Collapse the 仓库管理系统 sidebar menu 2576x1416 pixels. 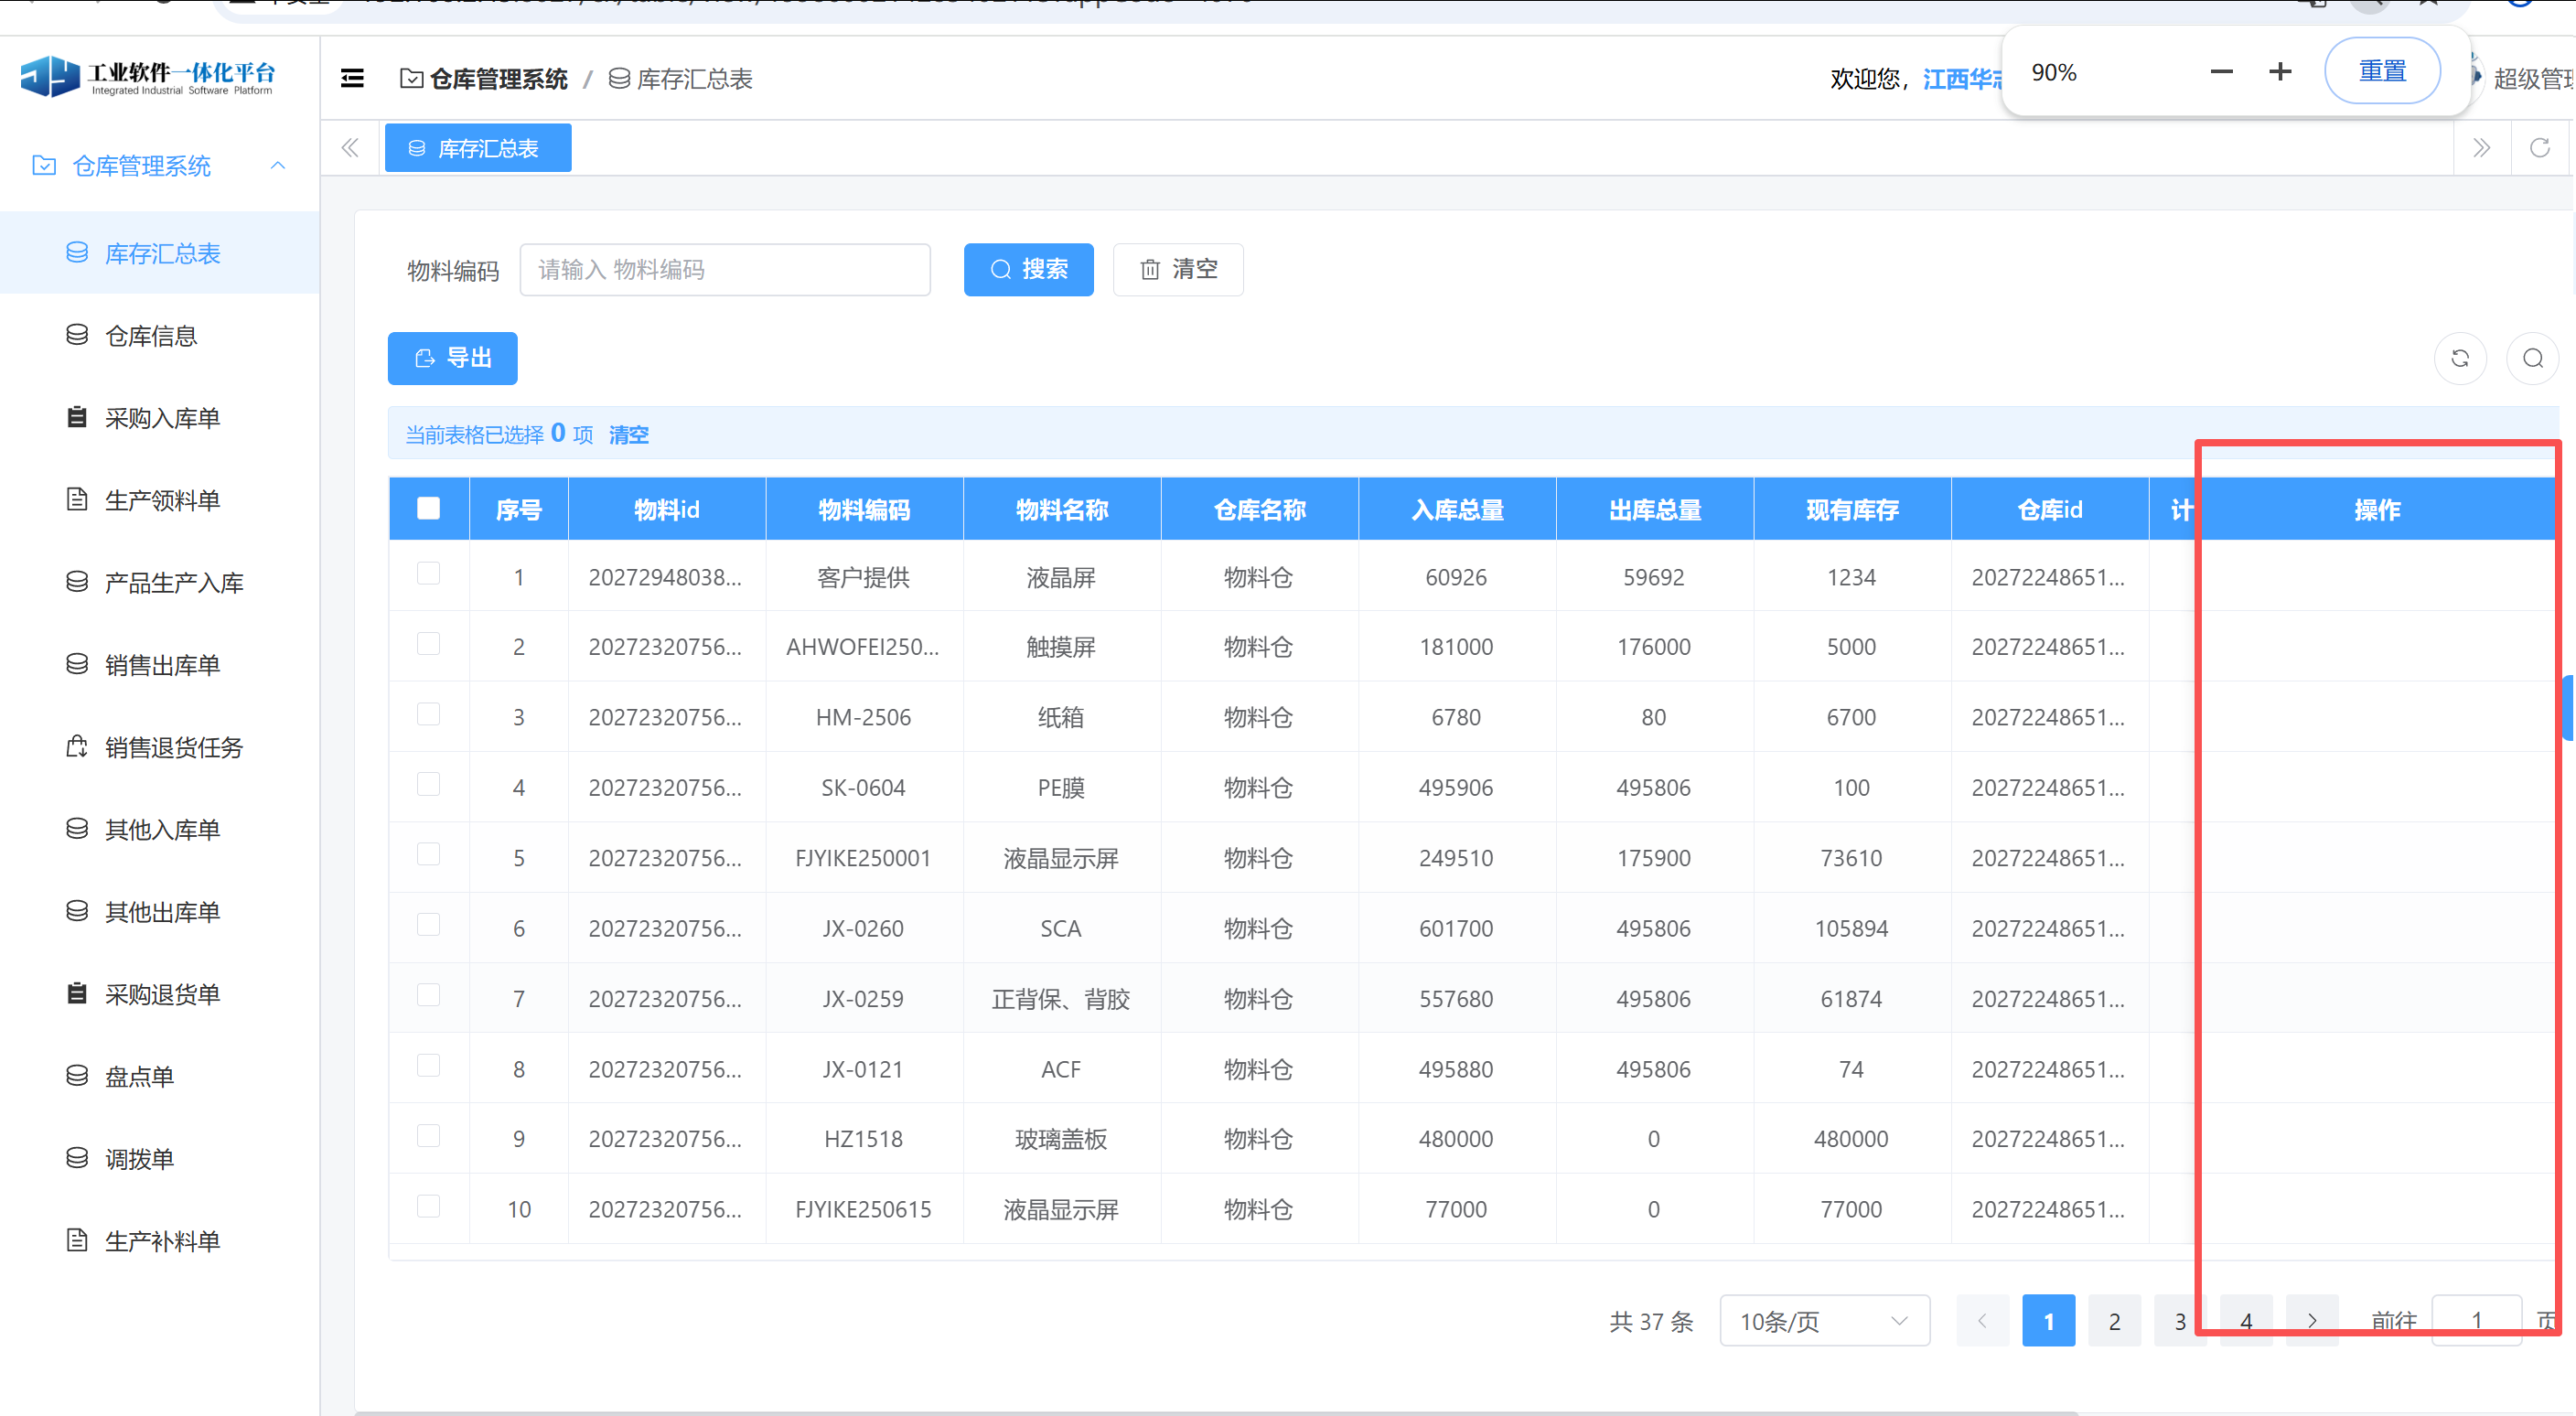click(160, 166)
